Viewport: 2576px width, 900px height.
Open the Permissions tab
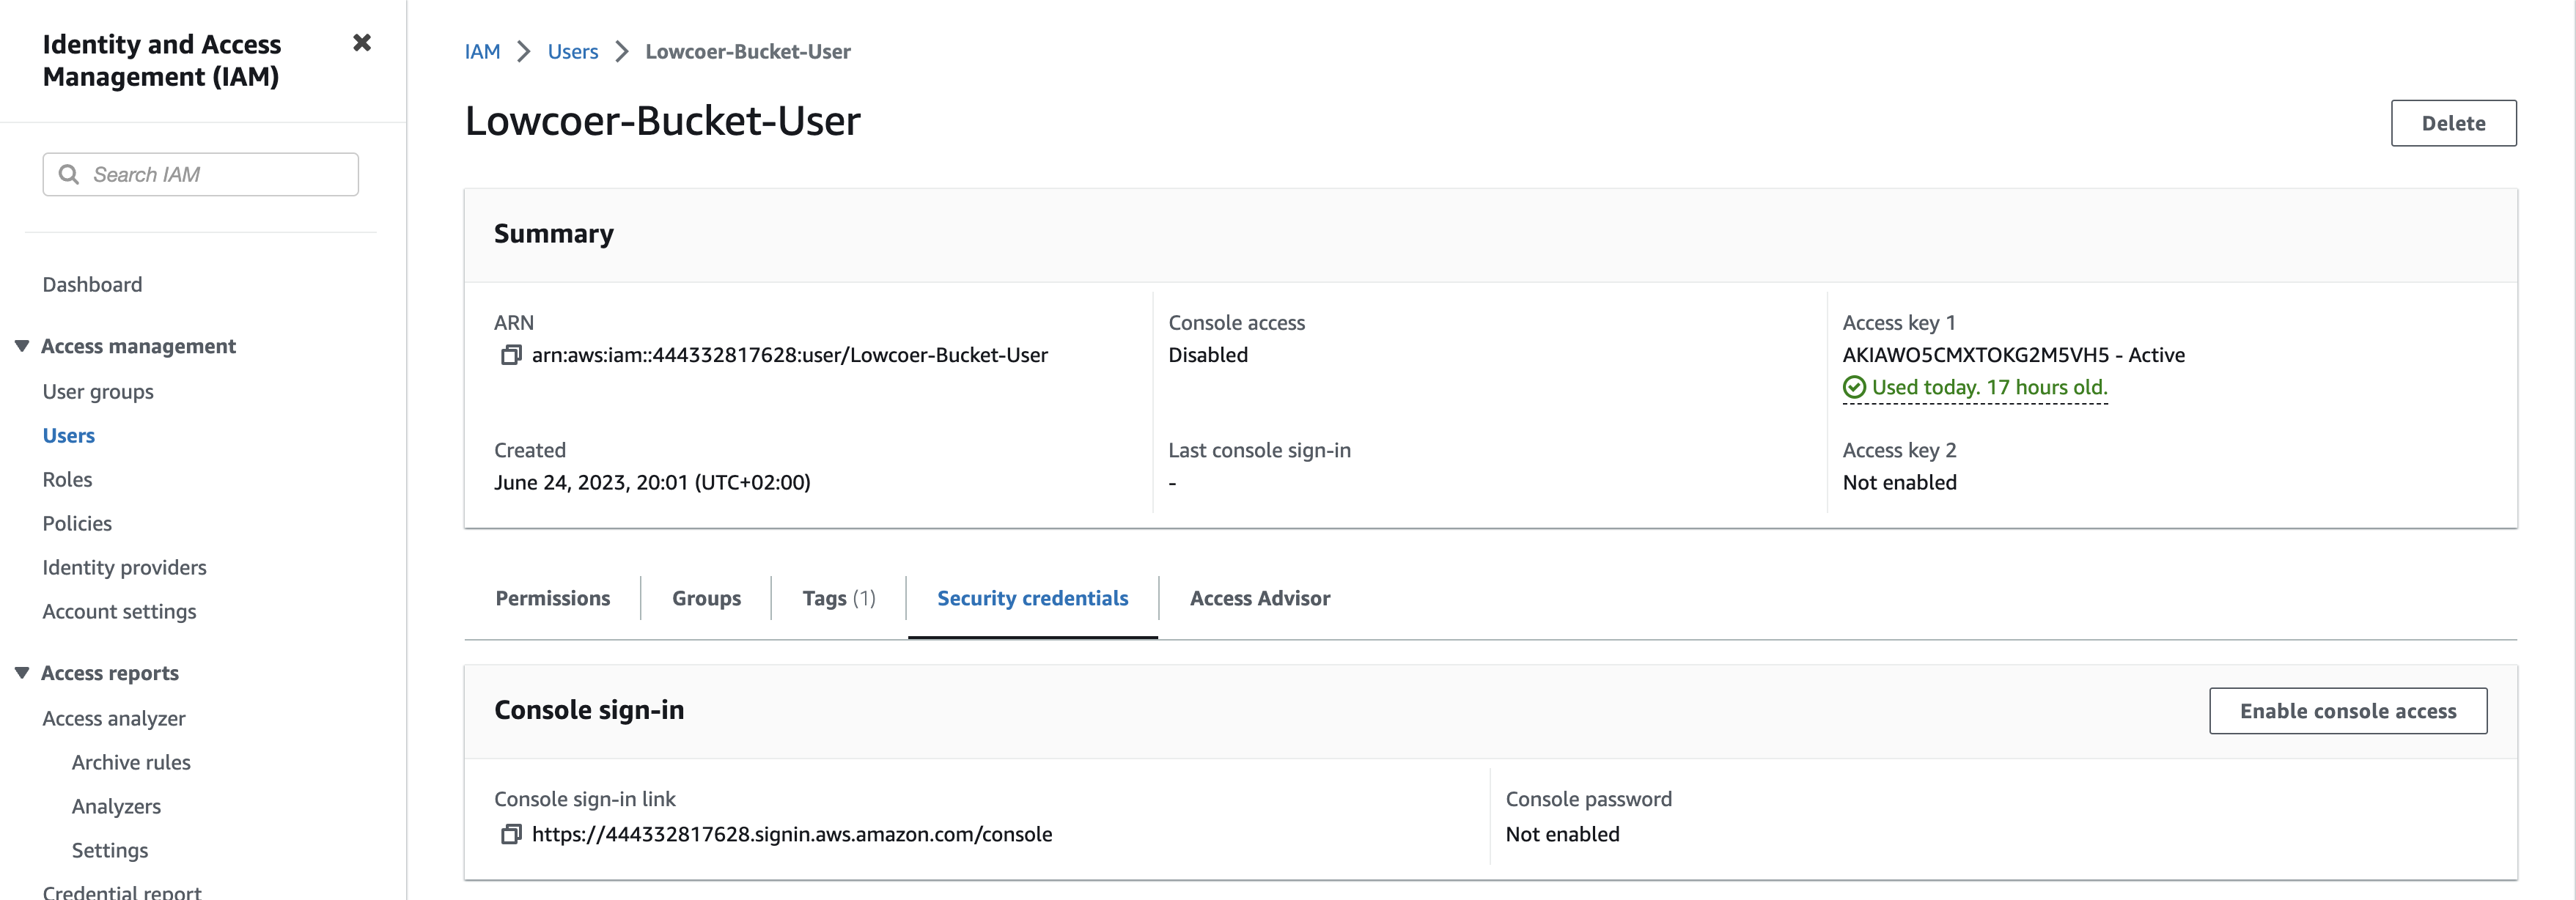552,598
